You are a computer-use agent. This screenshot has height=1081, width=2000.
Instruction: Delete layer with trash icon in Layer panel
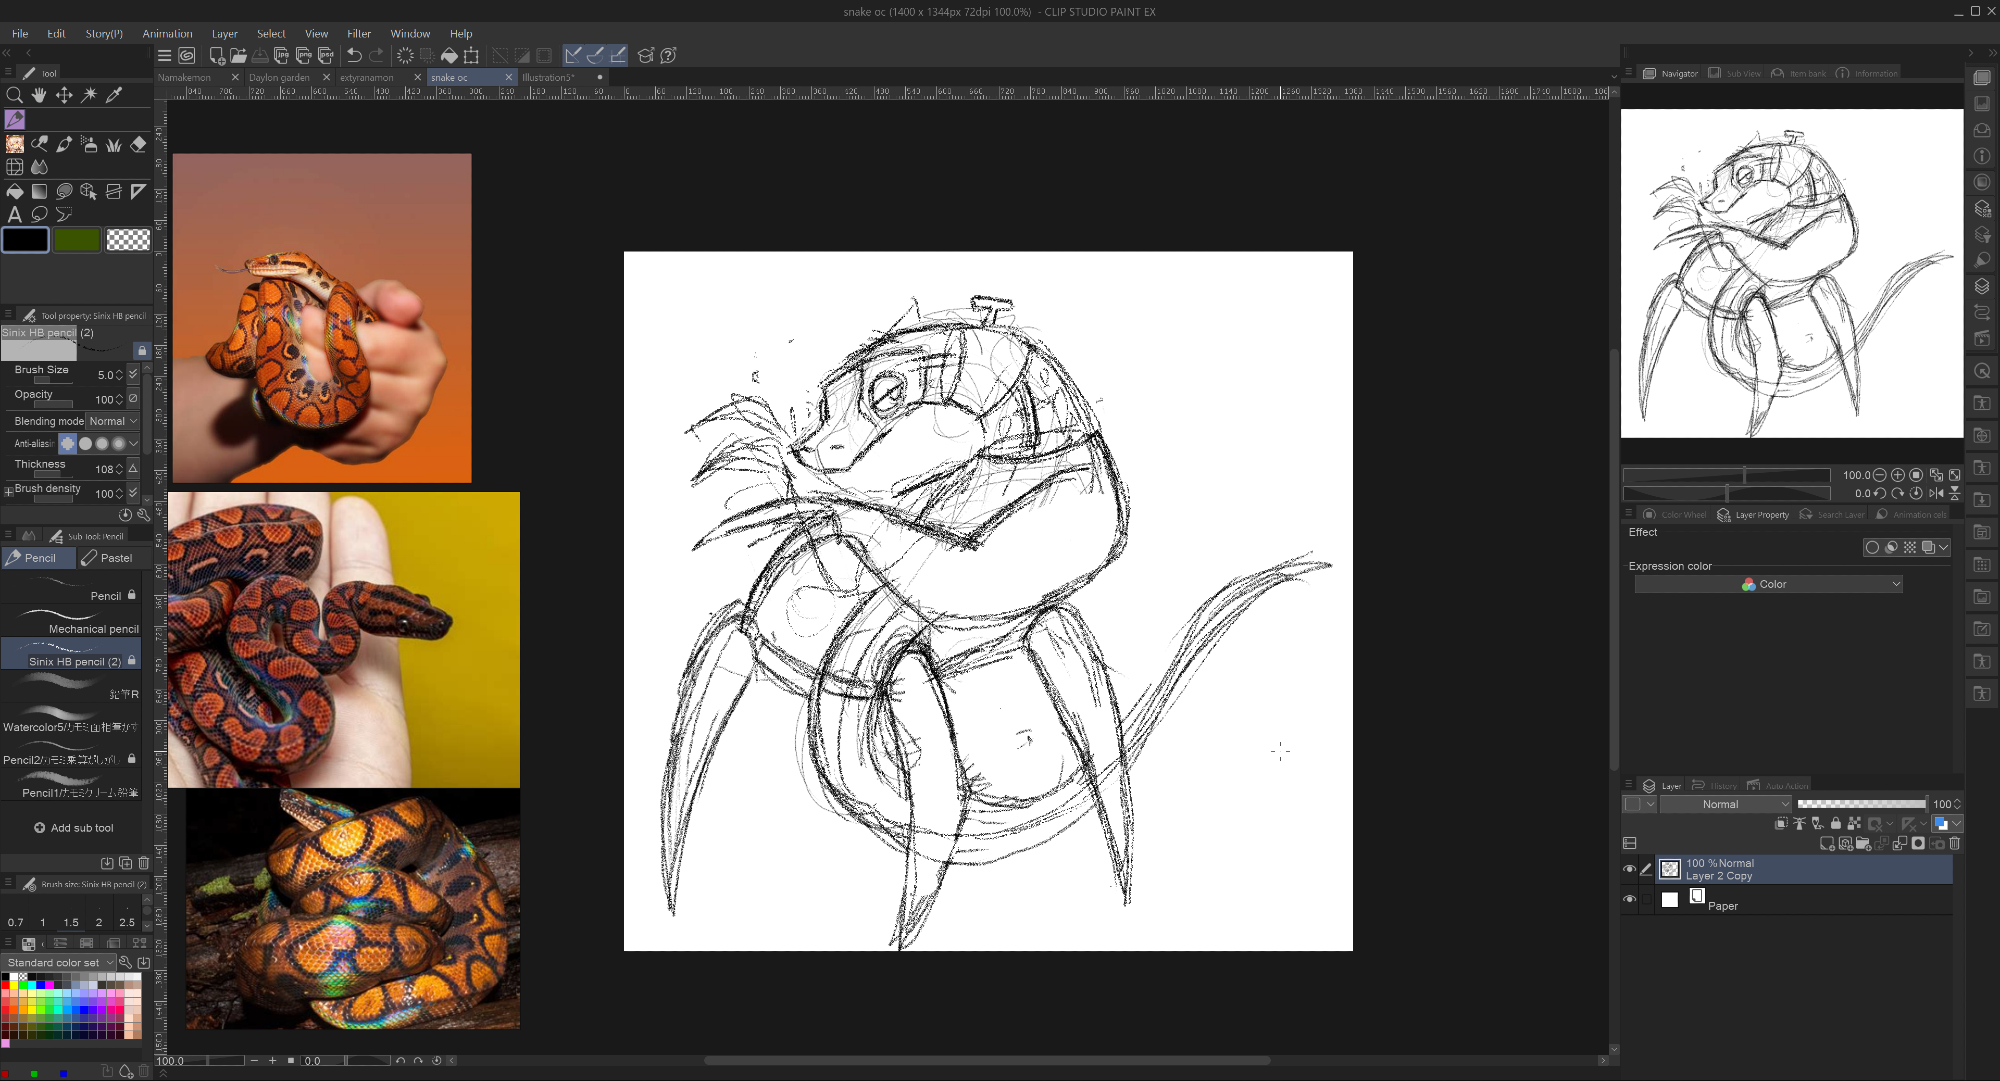click(x=1954, y=843)
